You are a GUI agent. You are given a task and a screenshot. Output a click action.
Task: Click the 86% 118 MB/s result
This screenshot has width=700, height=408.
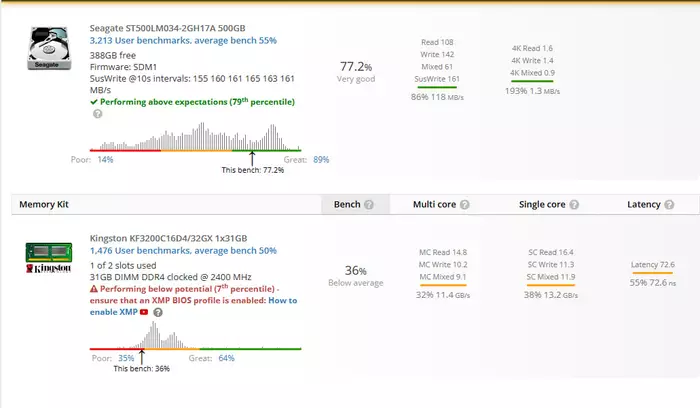pyautogui.click(x=437, y=97)
